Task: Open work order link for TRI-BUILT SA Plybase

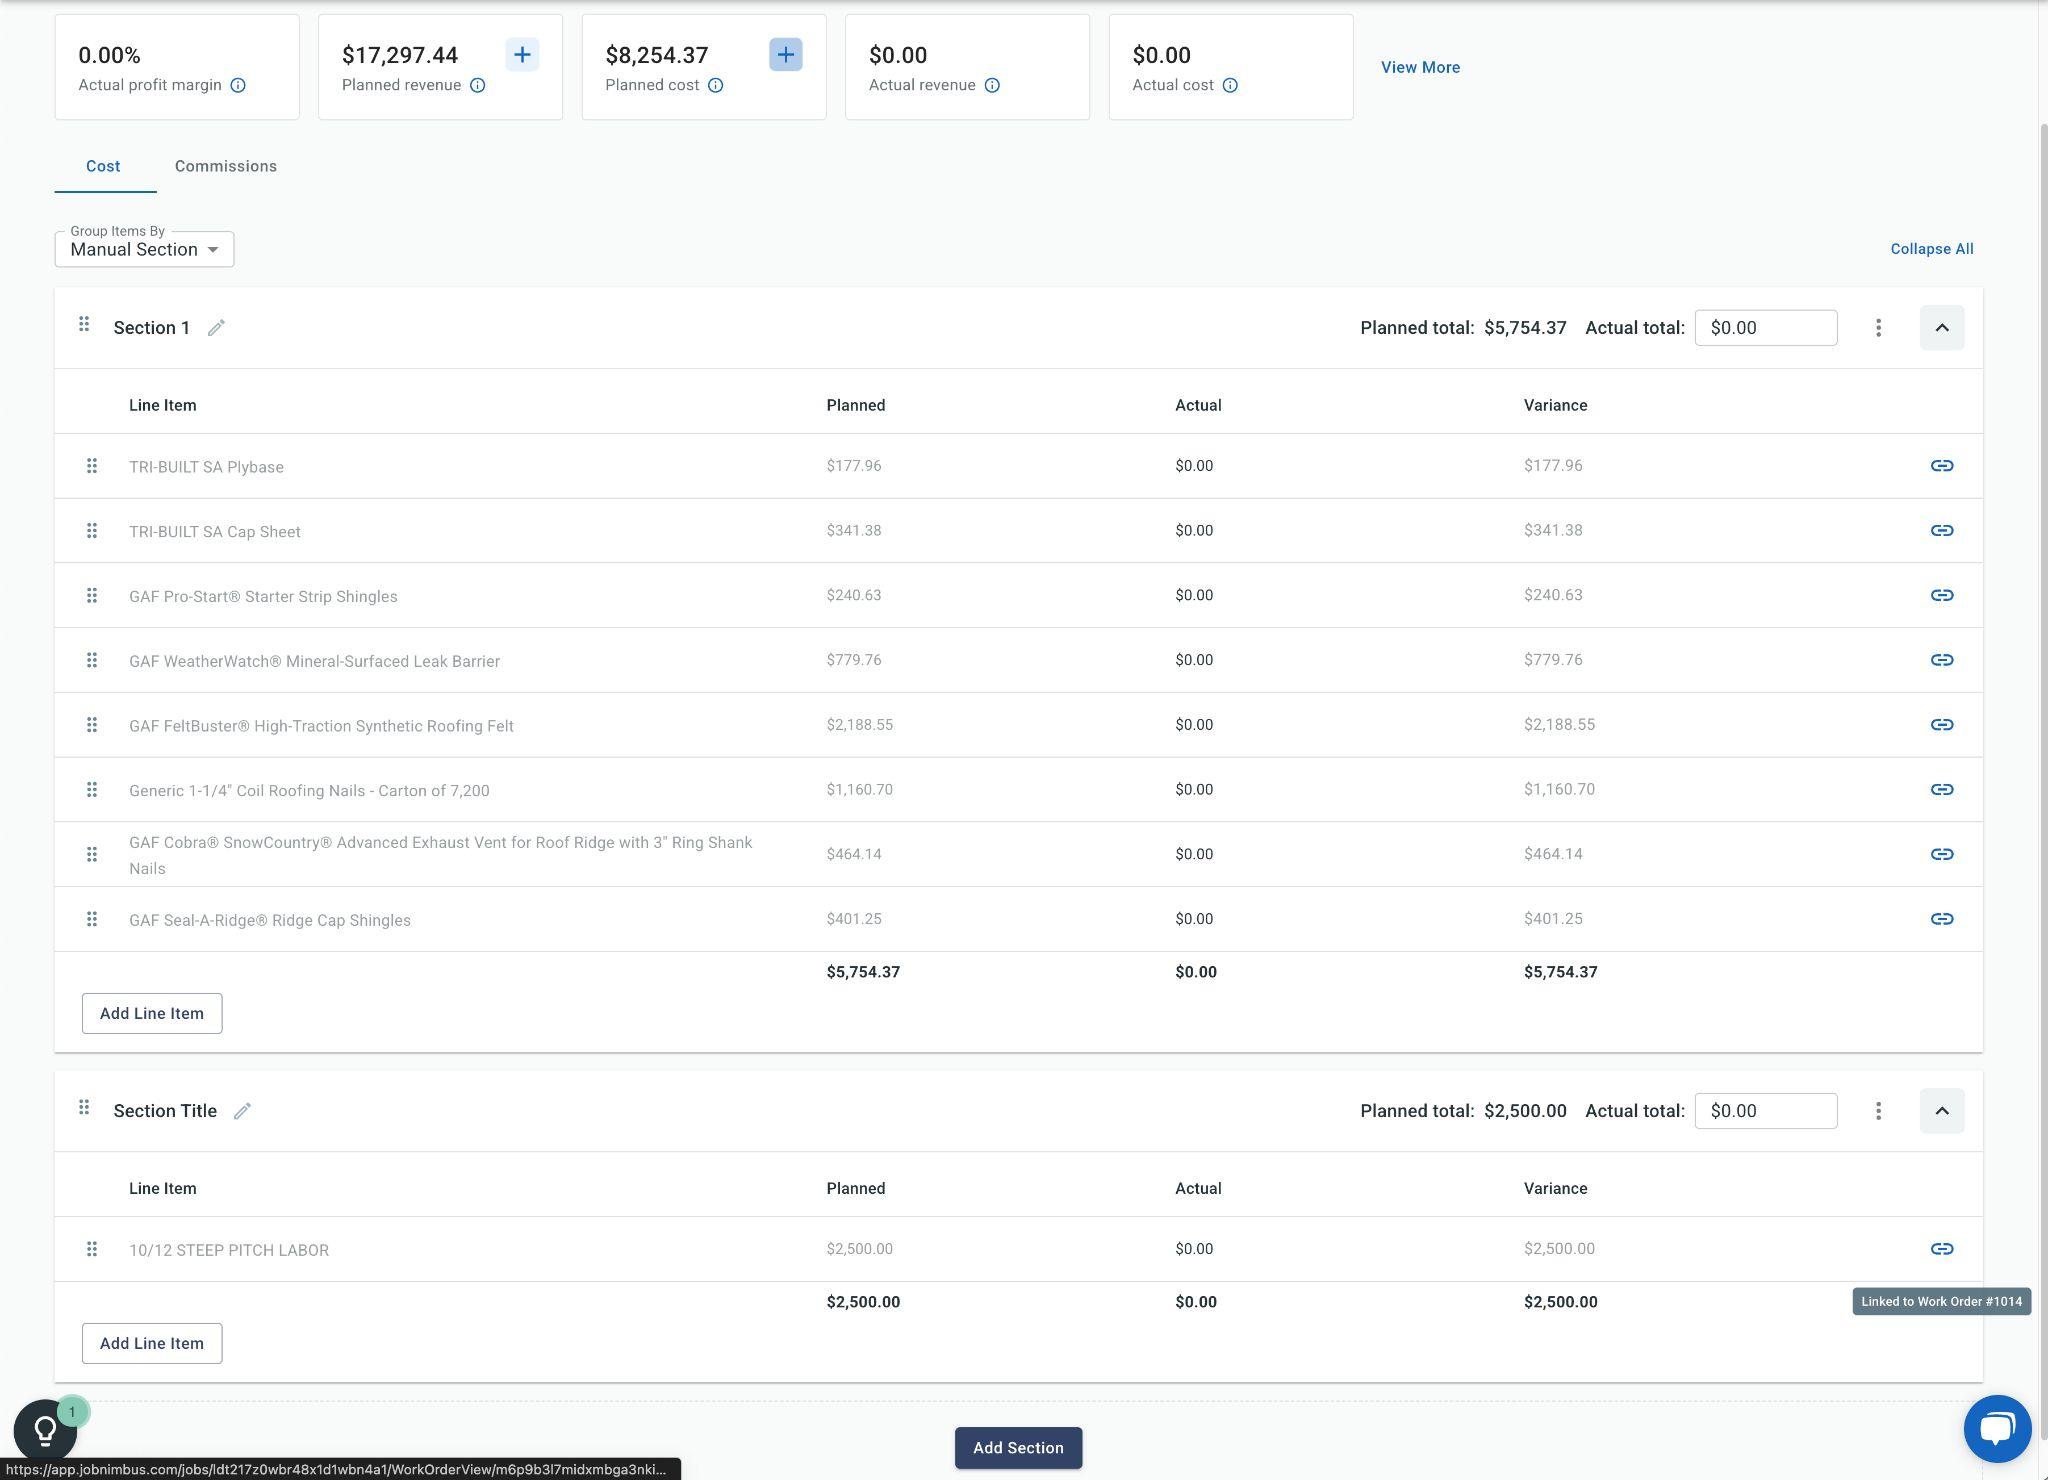Action: pyautogui.click(x=1941, y=466)
